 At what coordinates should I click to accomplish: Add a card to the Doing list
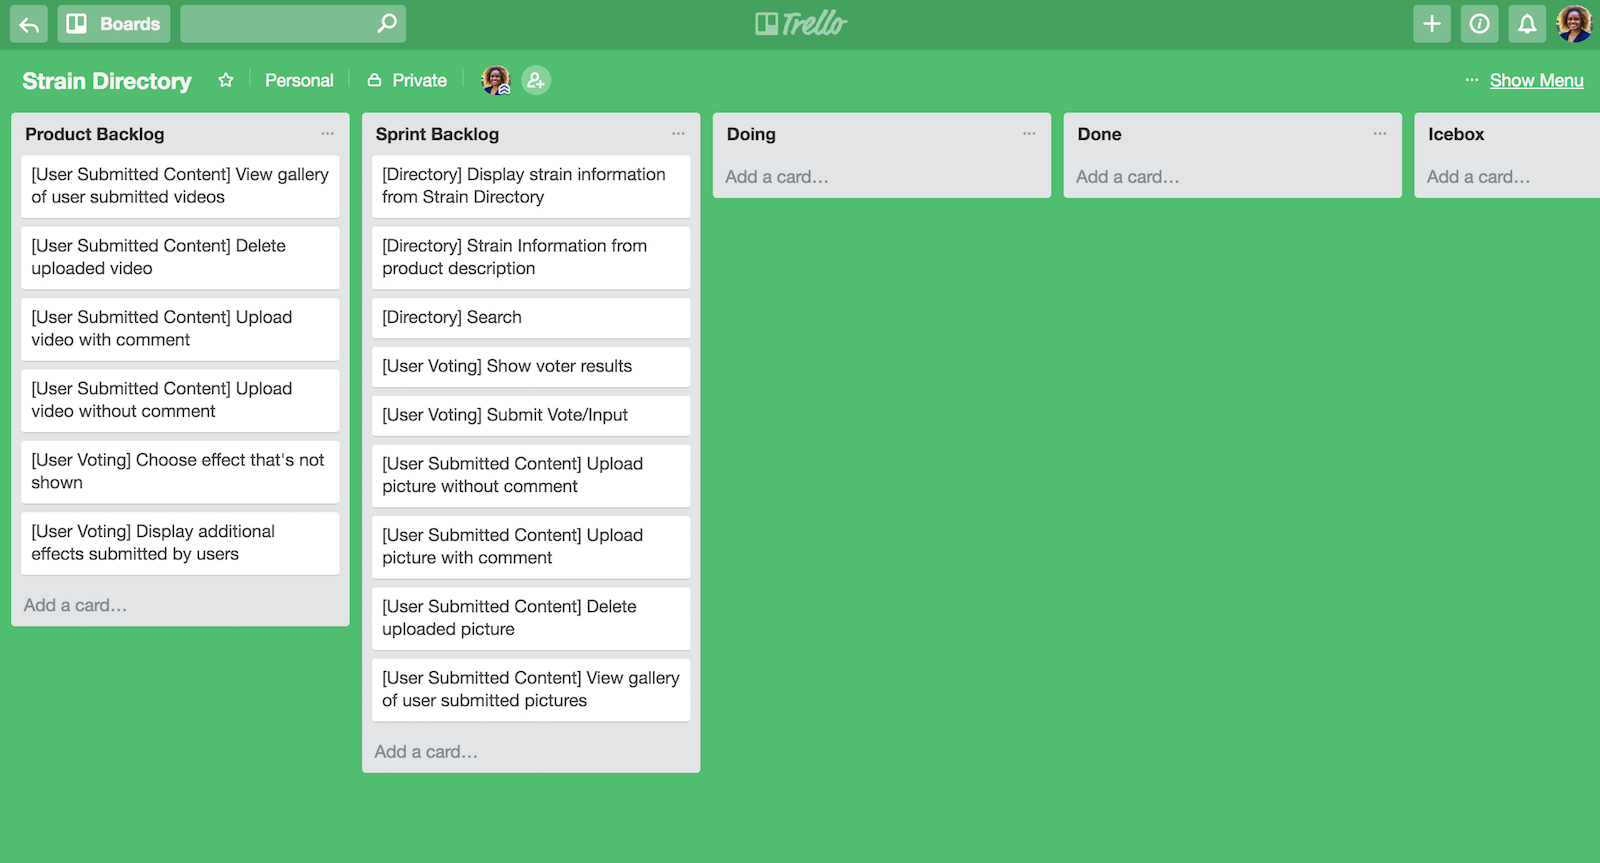click(x=777, y=177)
